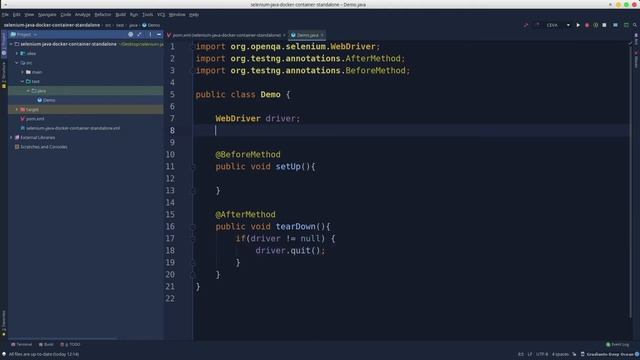Collapse the test folder arrow
This screenshot has width=640, height=360.
click(x=22, y=82)
